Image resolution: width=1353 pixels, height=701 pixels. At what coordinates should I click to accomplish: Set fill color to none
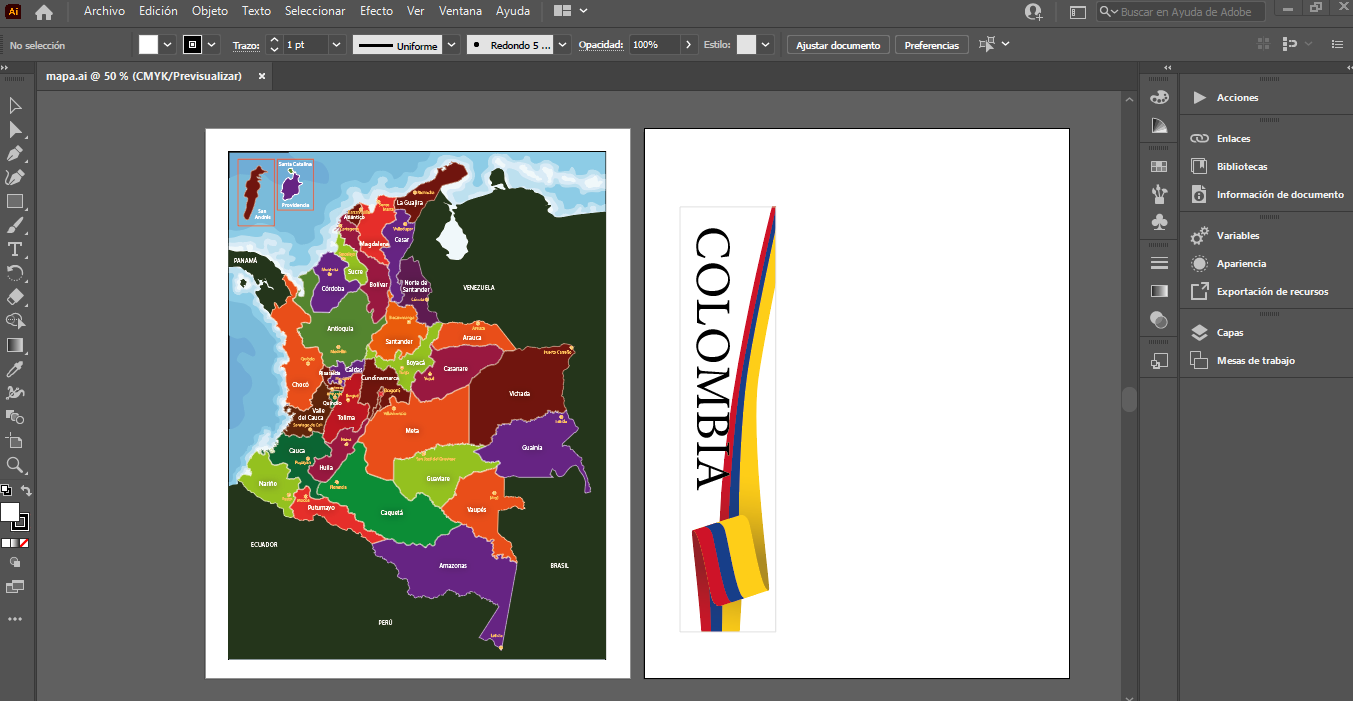point(23,542)
